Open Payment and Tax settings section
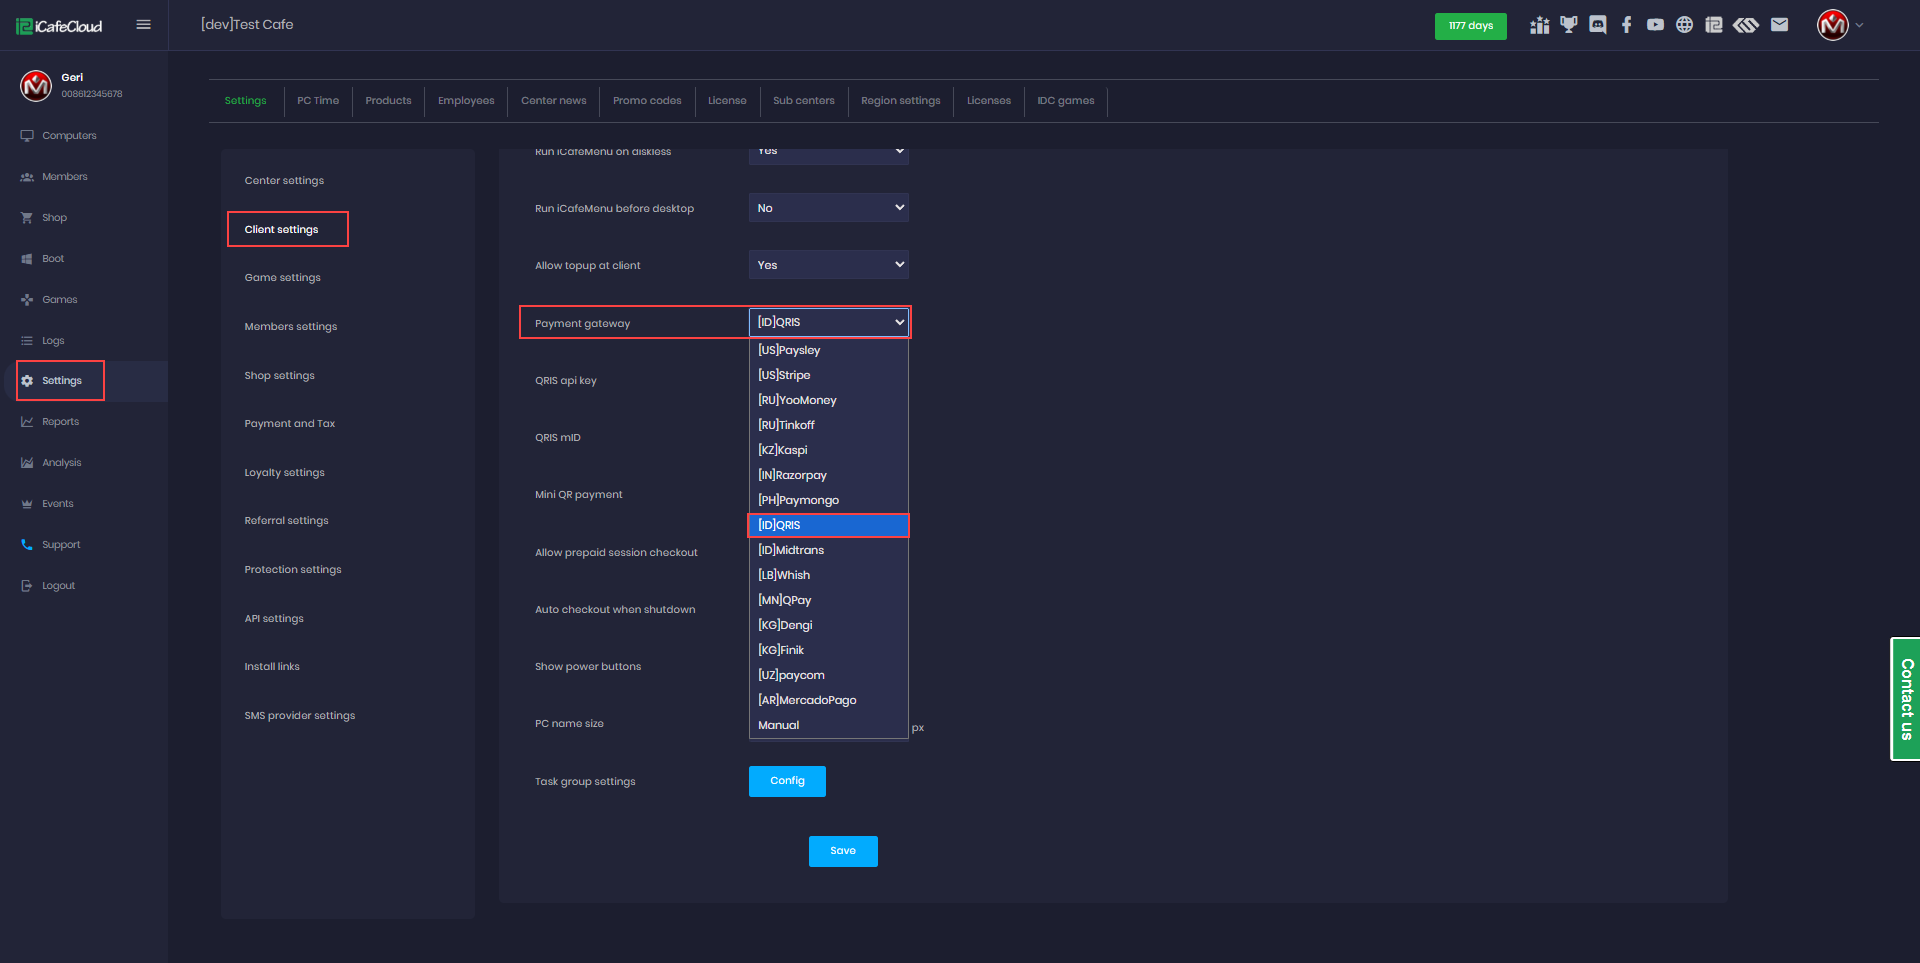 290,424
